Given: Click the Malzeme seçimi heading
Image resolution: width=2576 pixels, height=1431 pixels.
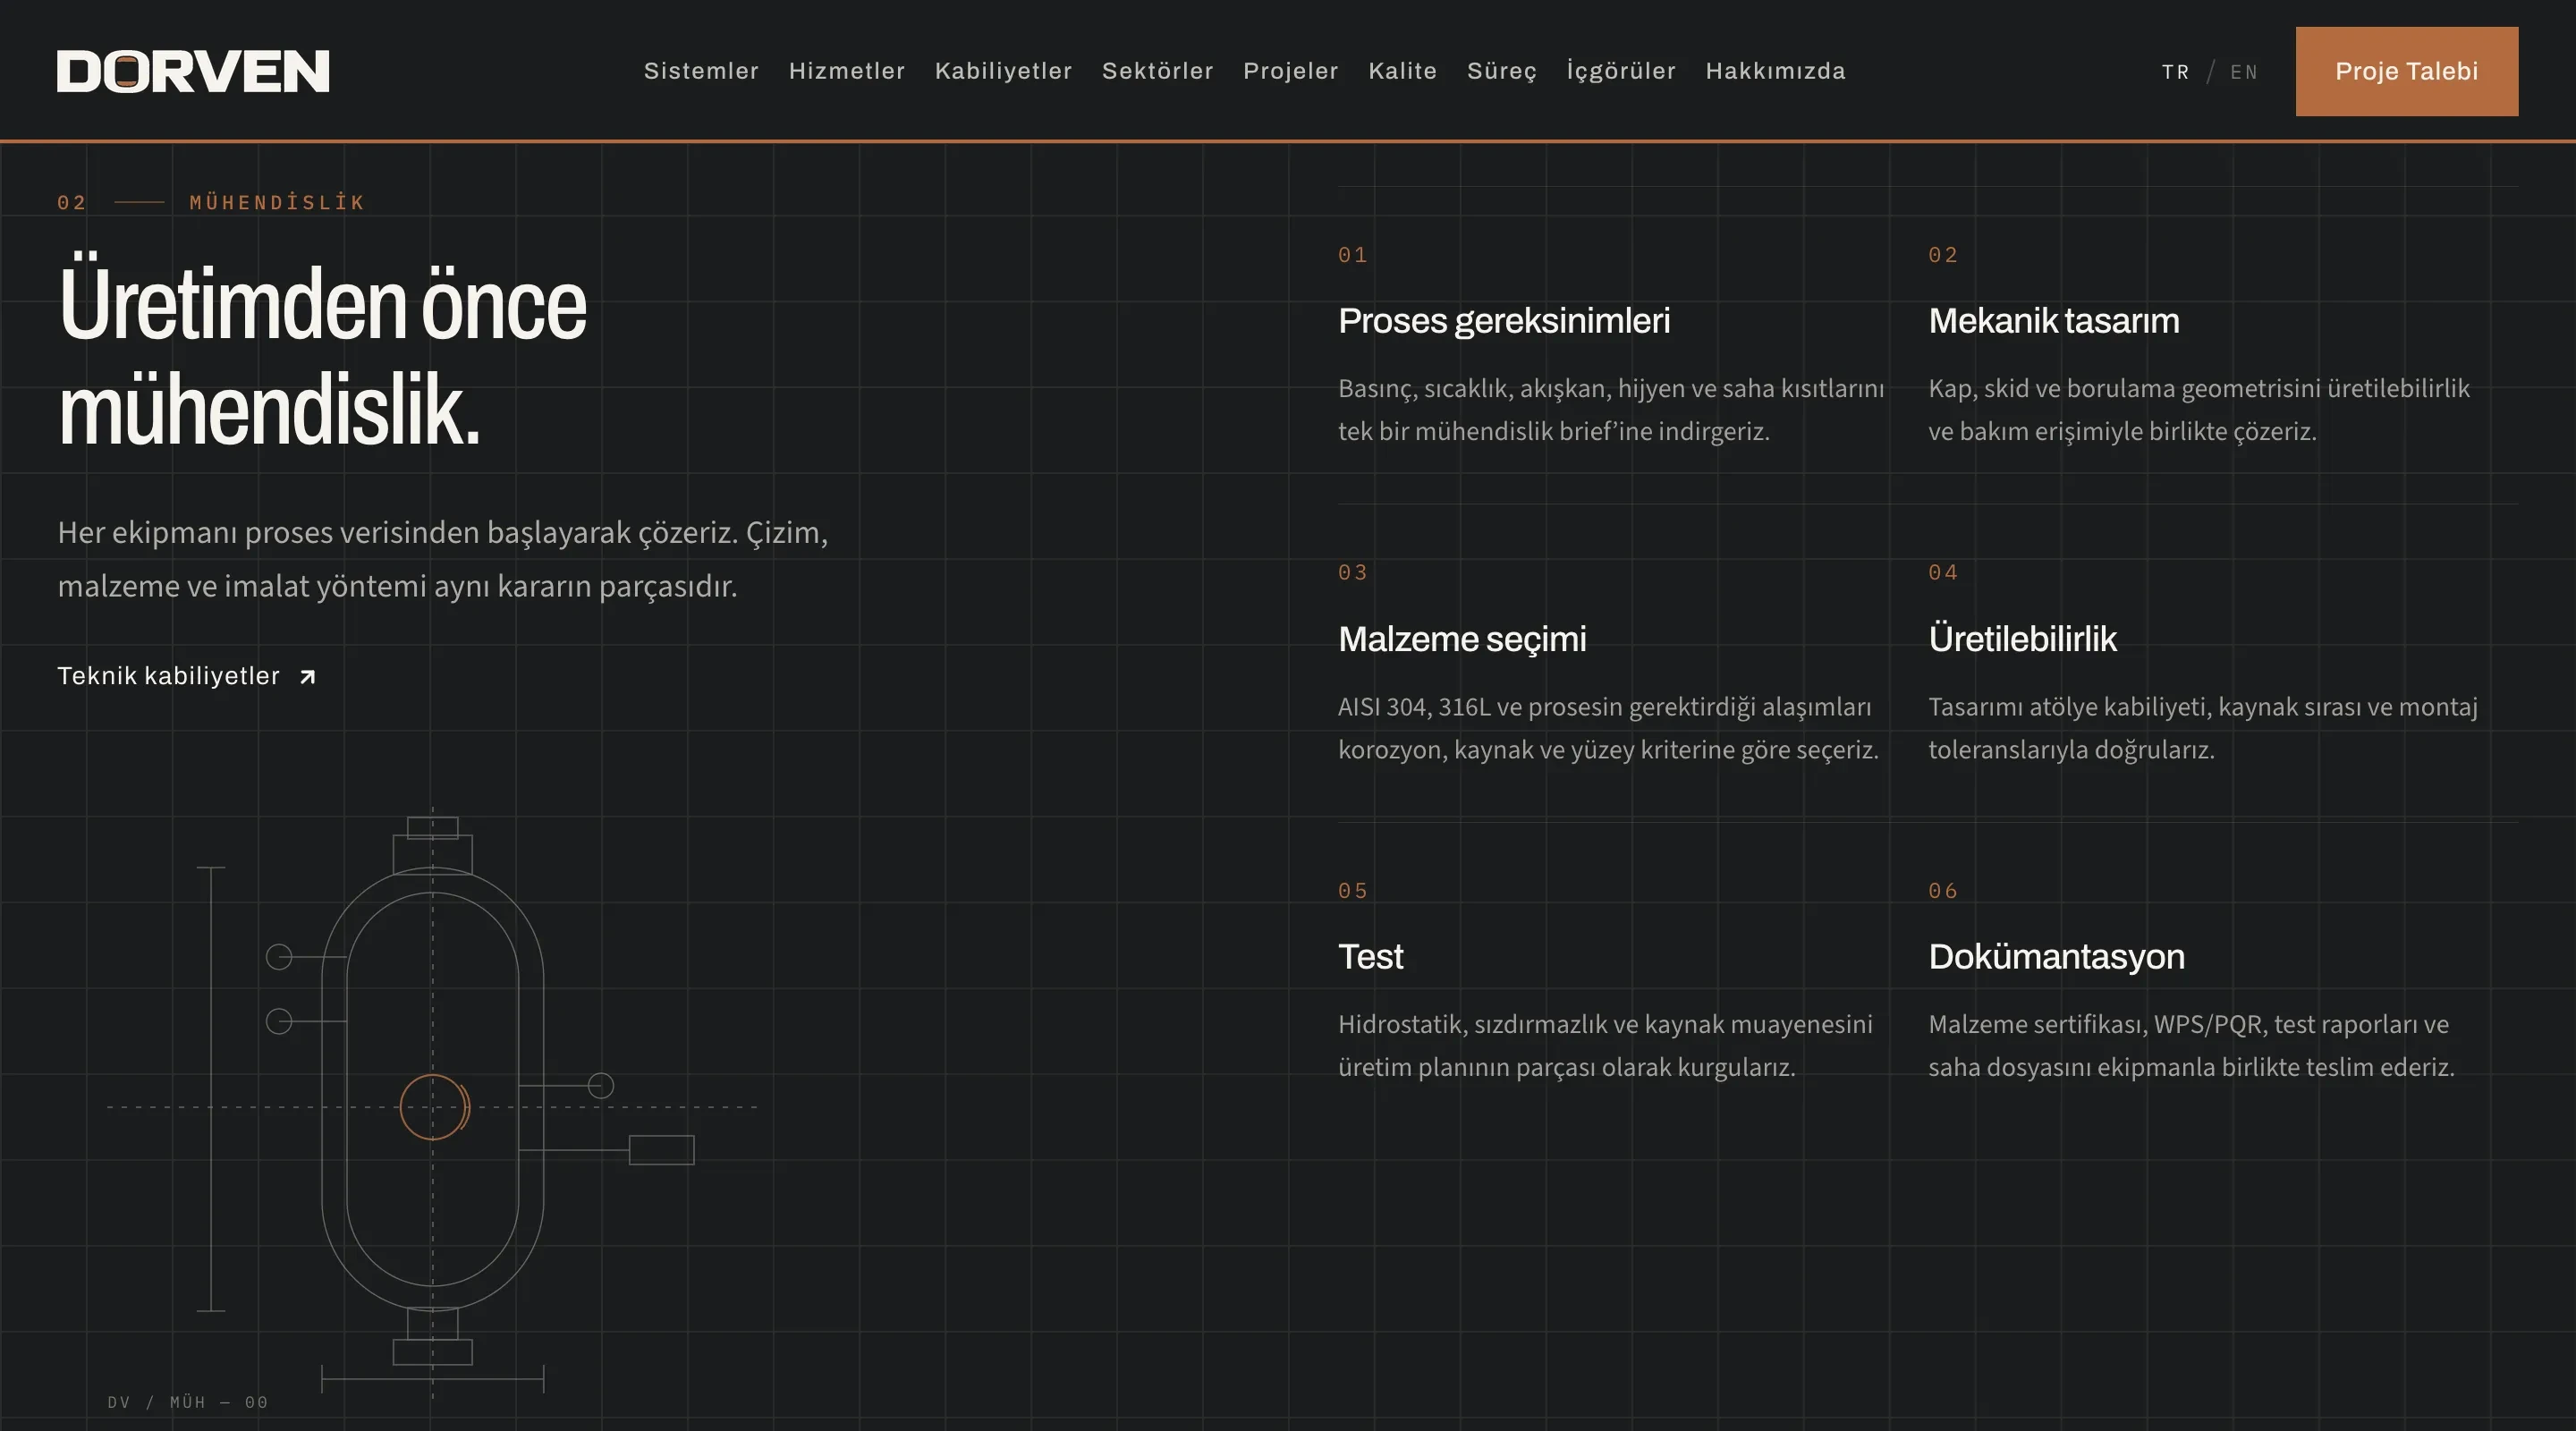Looking at the screenshot, I should [1462, 639].
